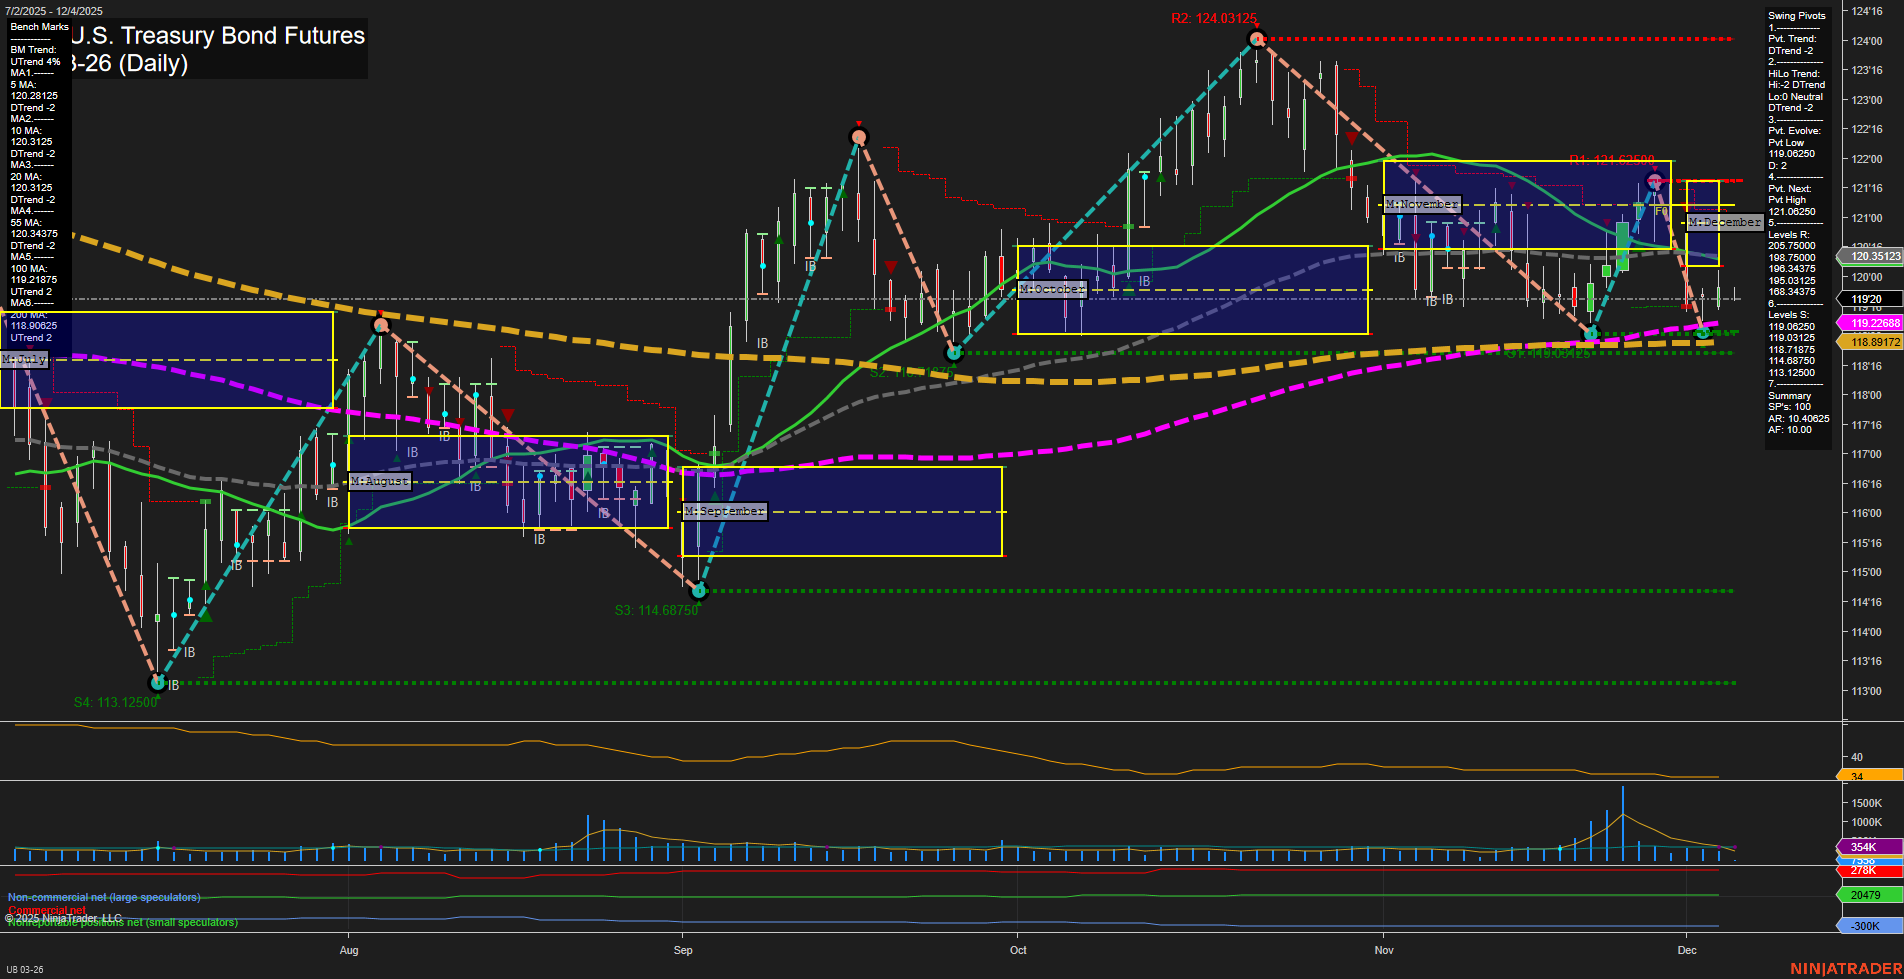Click the M:October monthly range label

click(x=1051, y=289)
